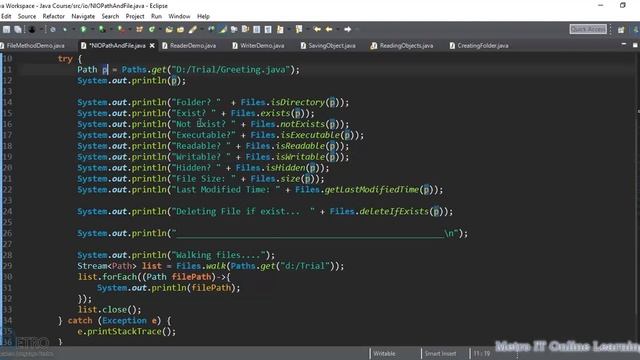640x360 pixels.
Task: Close the NIOPathAndFile.java tab
Action: 152,46
